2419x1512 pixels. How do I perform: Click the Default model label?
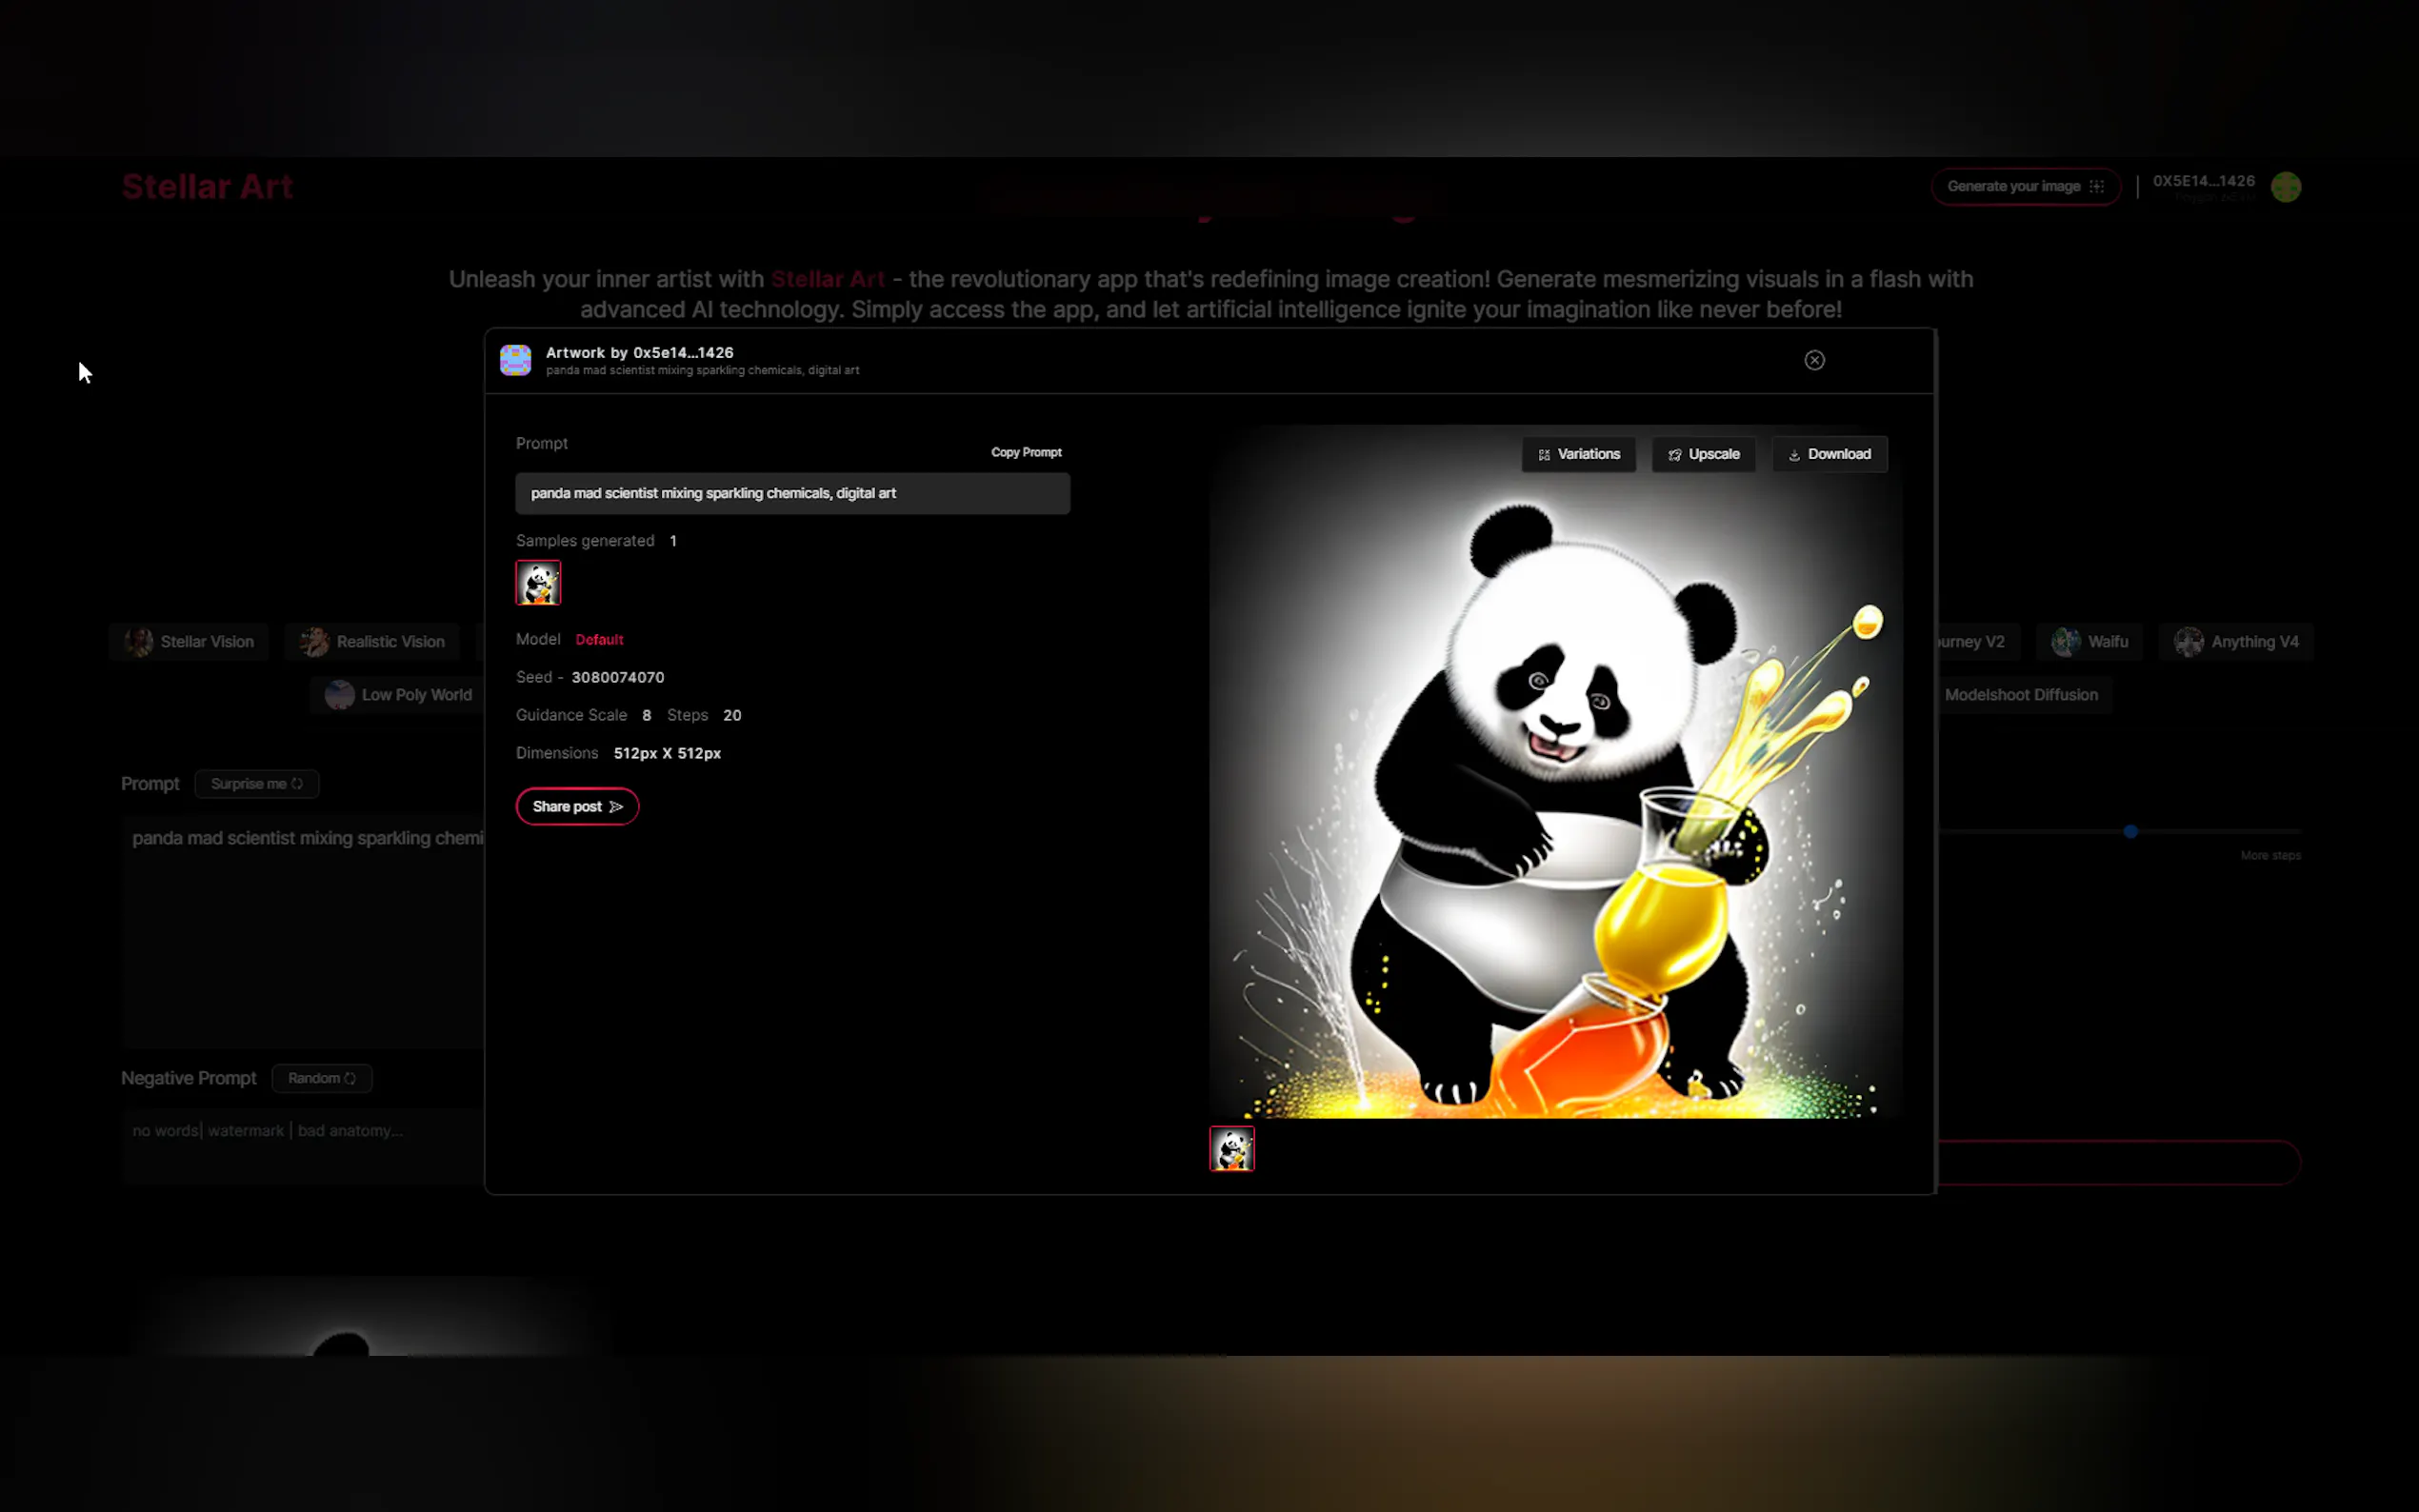click(599, 639)
